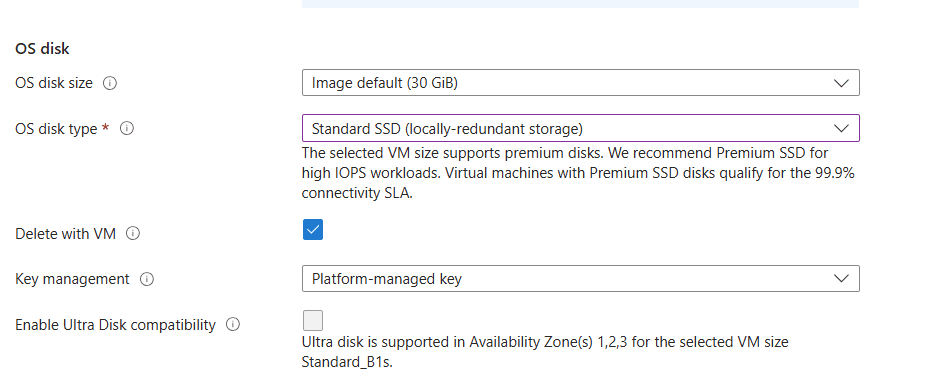Click the chevron arrow on Key management
The image size is (947, 375).
841,279
